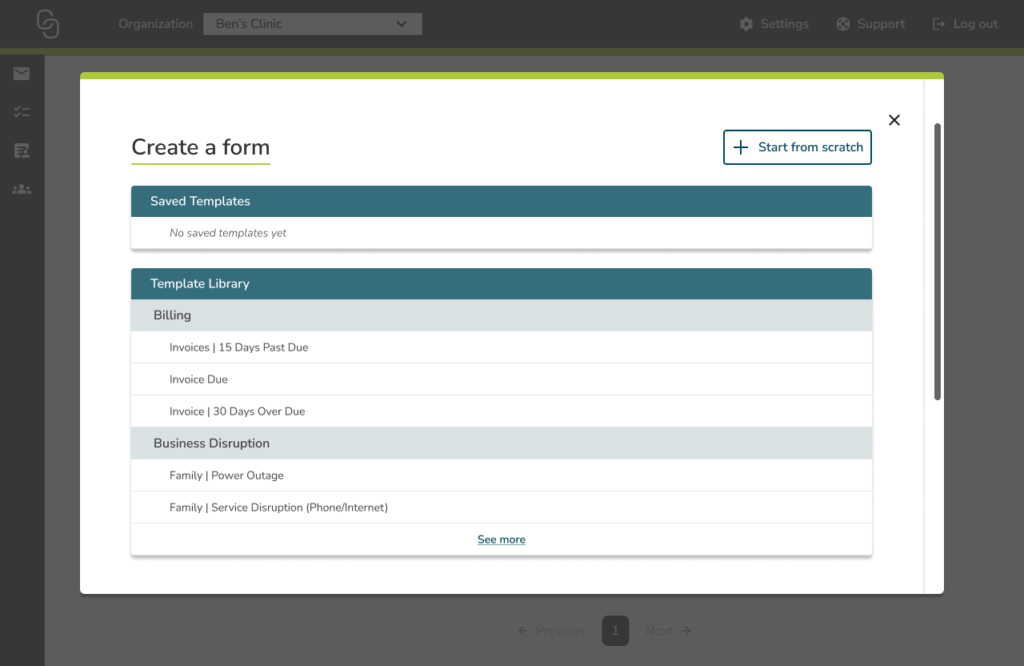Choose Family | Service Disruption (Phone/Internet) template
1024x666 pixels.
point(278,507)
